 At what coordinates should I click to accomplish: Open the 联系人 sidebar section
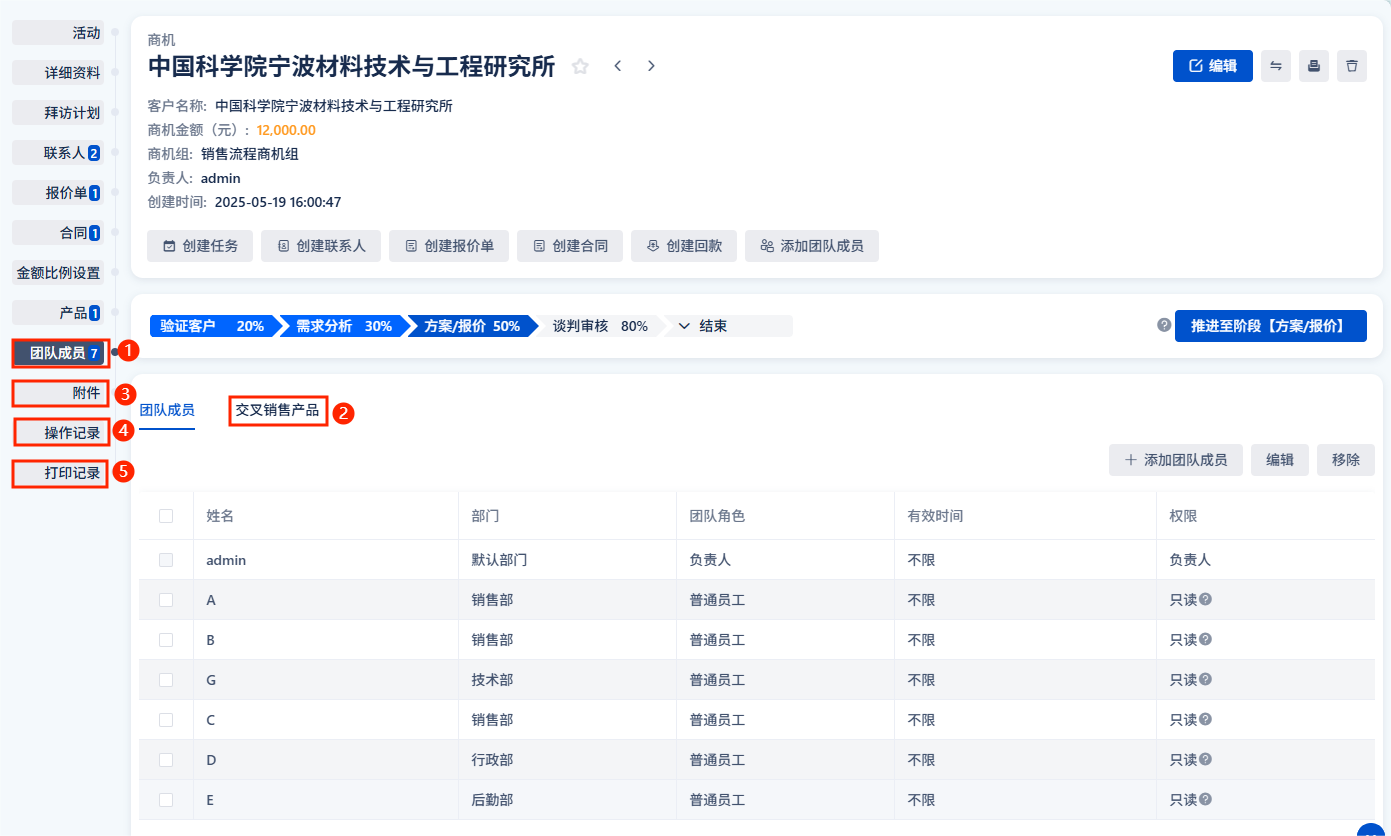coord(58,153)
